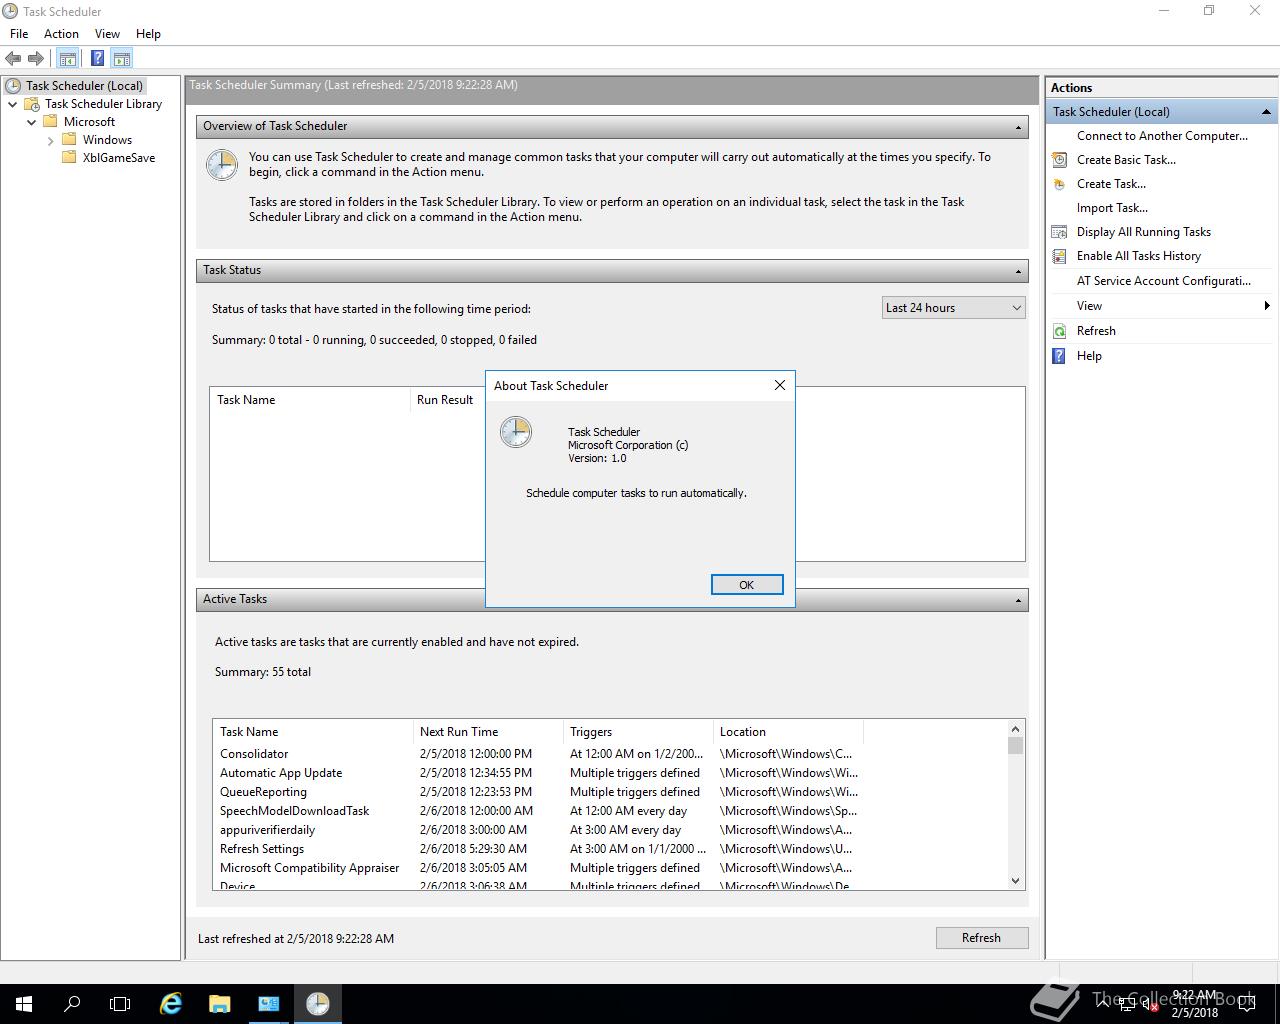Viewport: 1280px width, 1024px height.
Task: Click the taskbar clock showing 9:22 AM
Action: 1195,1004
